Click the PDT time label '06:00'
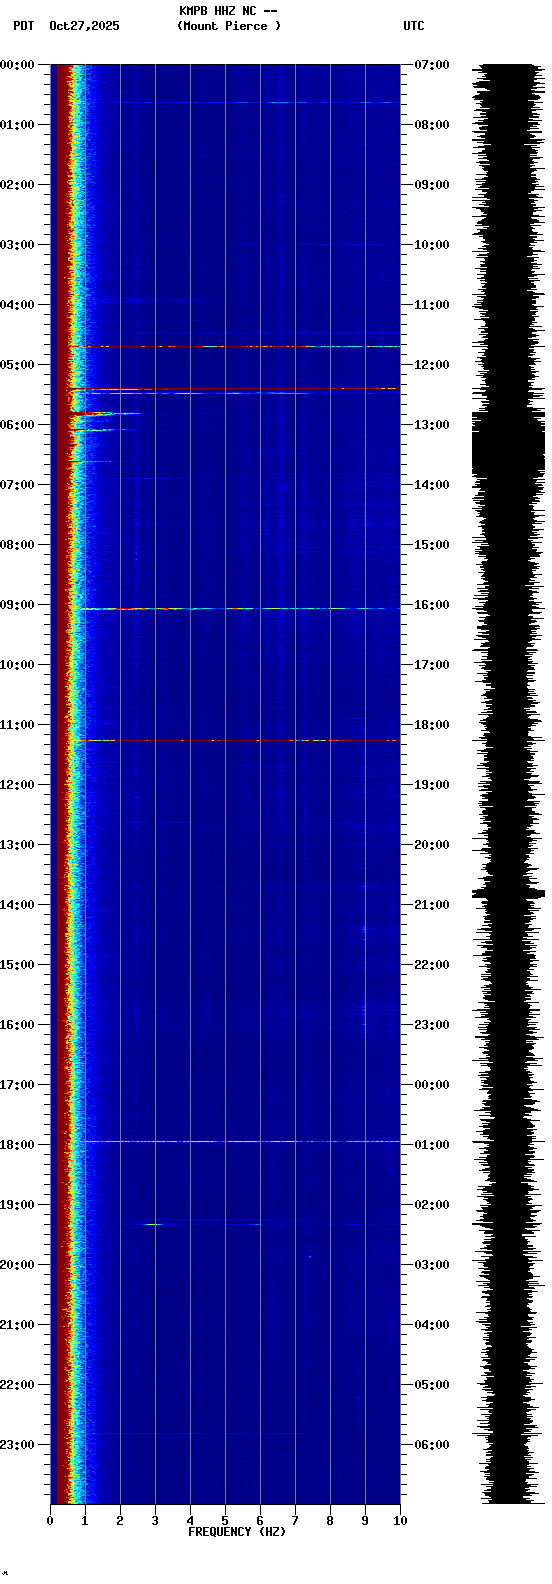 (x=18, y=425)
